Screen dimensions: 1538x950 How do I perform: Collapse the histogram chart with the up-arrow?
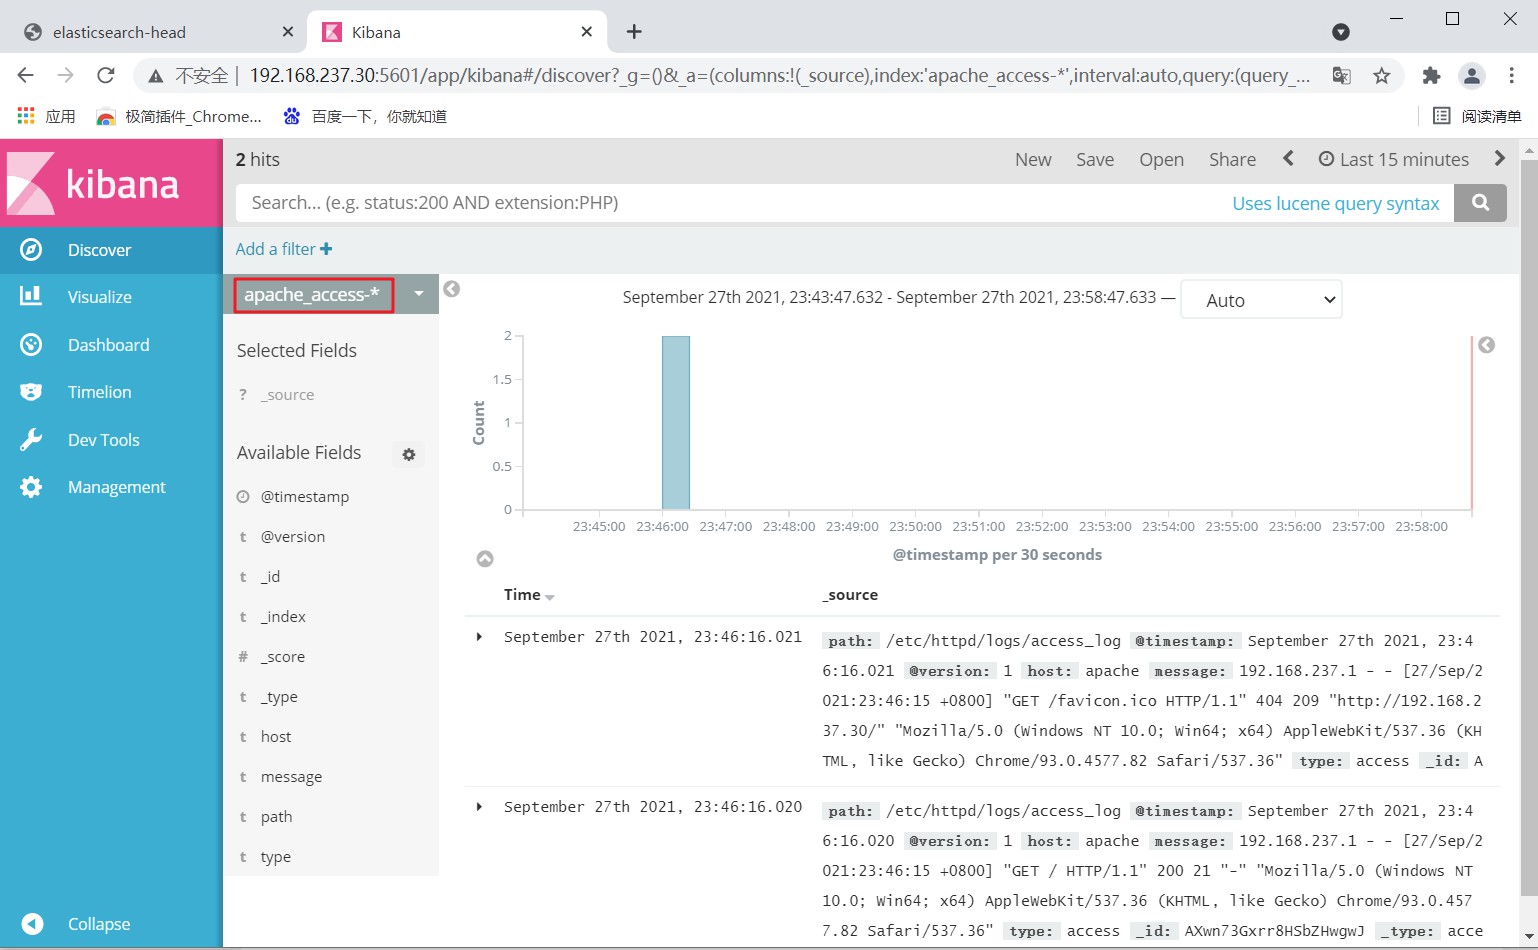485,559
